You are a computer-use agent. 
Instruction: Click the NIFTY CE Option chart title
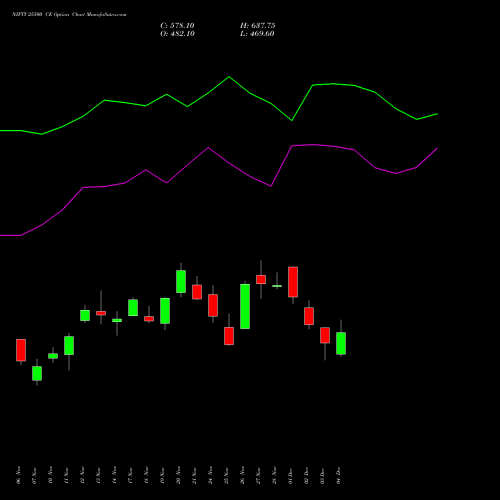69,15
